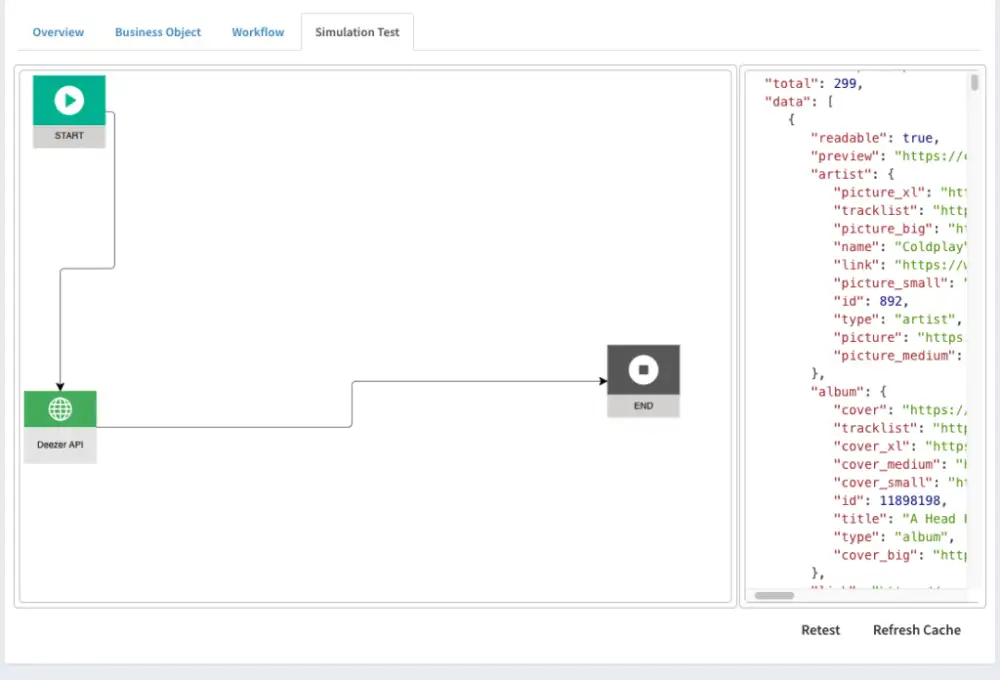The width and height of the screenshot is (1000, 680).
Task: Click the "total": 299 line in JSON
Action: tap(813, 84)
